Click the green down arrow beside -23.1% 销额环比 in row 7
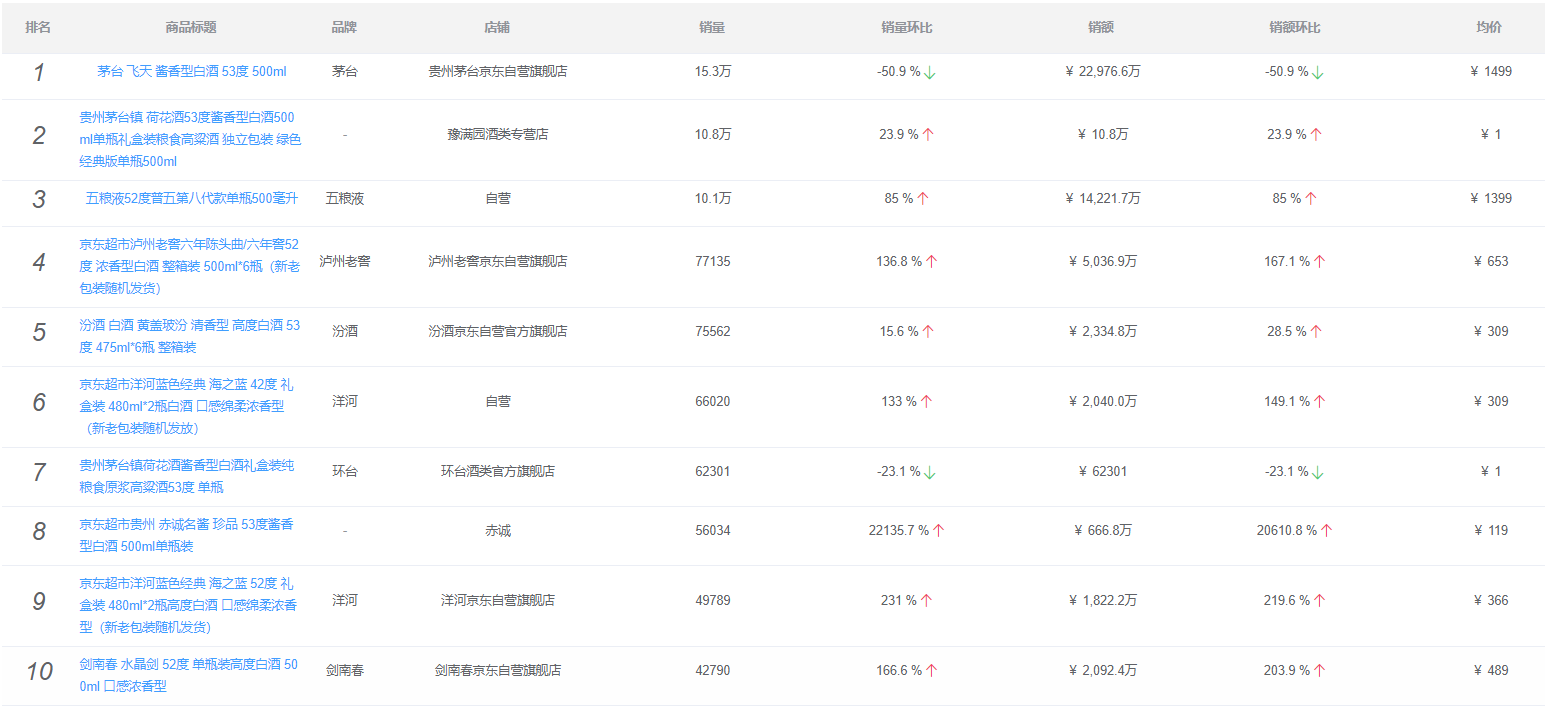Viewport: 1545px width, 708px height. (x=1318, y=472)
